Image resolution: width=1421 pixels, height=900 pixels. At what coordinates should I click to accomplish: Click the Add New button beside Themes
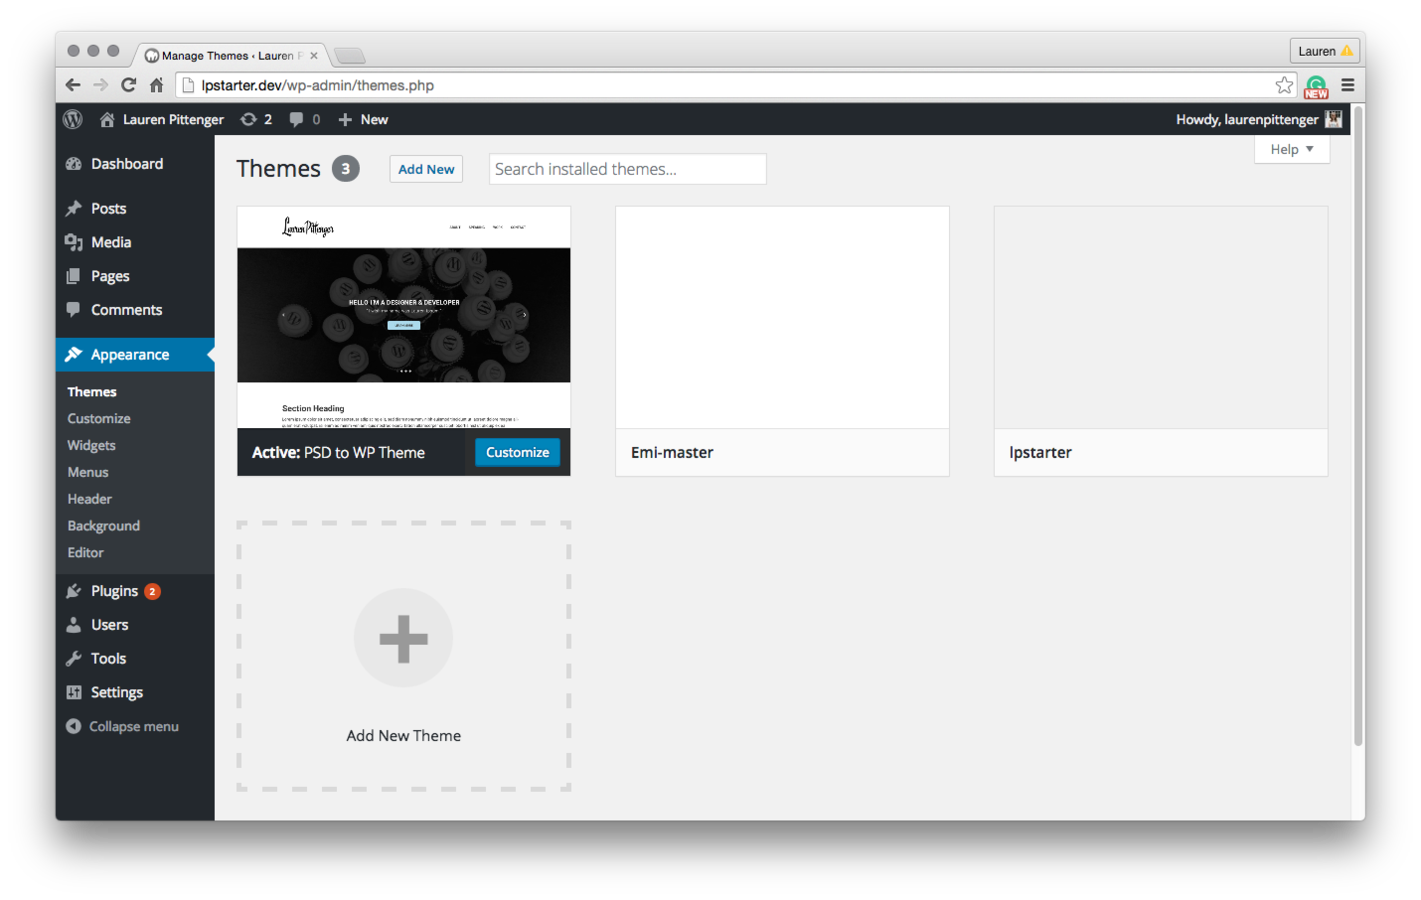[426, 169]
